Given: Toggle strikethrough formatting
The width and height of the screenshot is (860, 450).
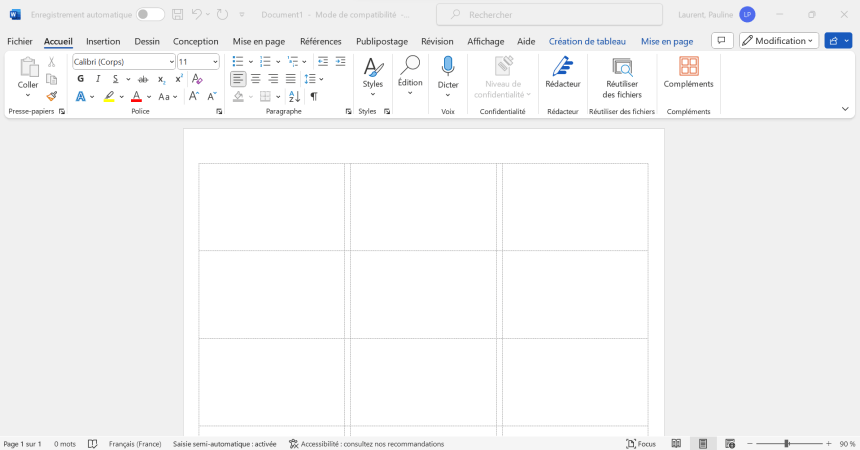Looking at the screenshot, I should tap(143, 79).
